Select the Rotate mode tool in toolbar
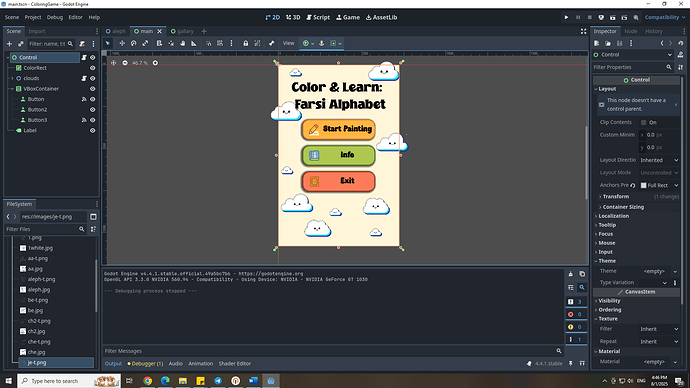The height and width of the screenshot is (388, 690). (x=134, y=43)
